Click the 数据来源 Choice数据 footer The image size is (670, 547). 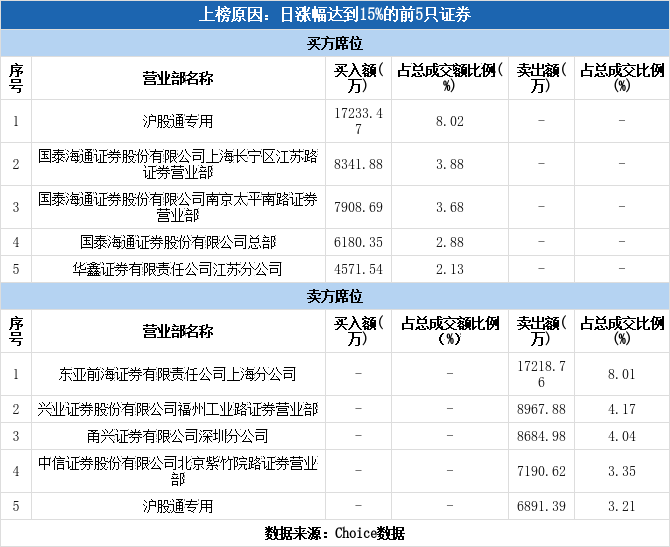(x=335, y=533)
